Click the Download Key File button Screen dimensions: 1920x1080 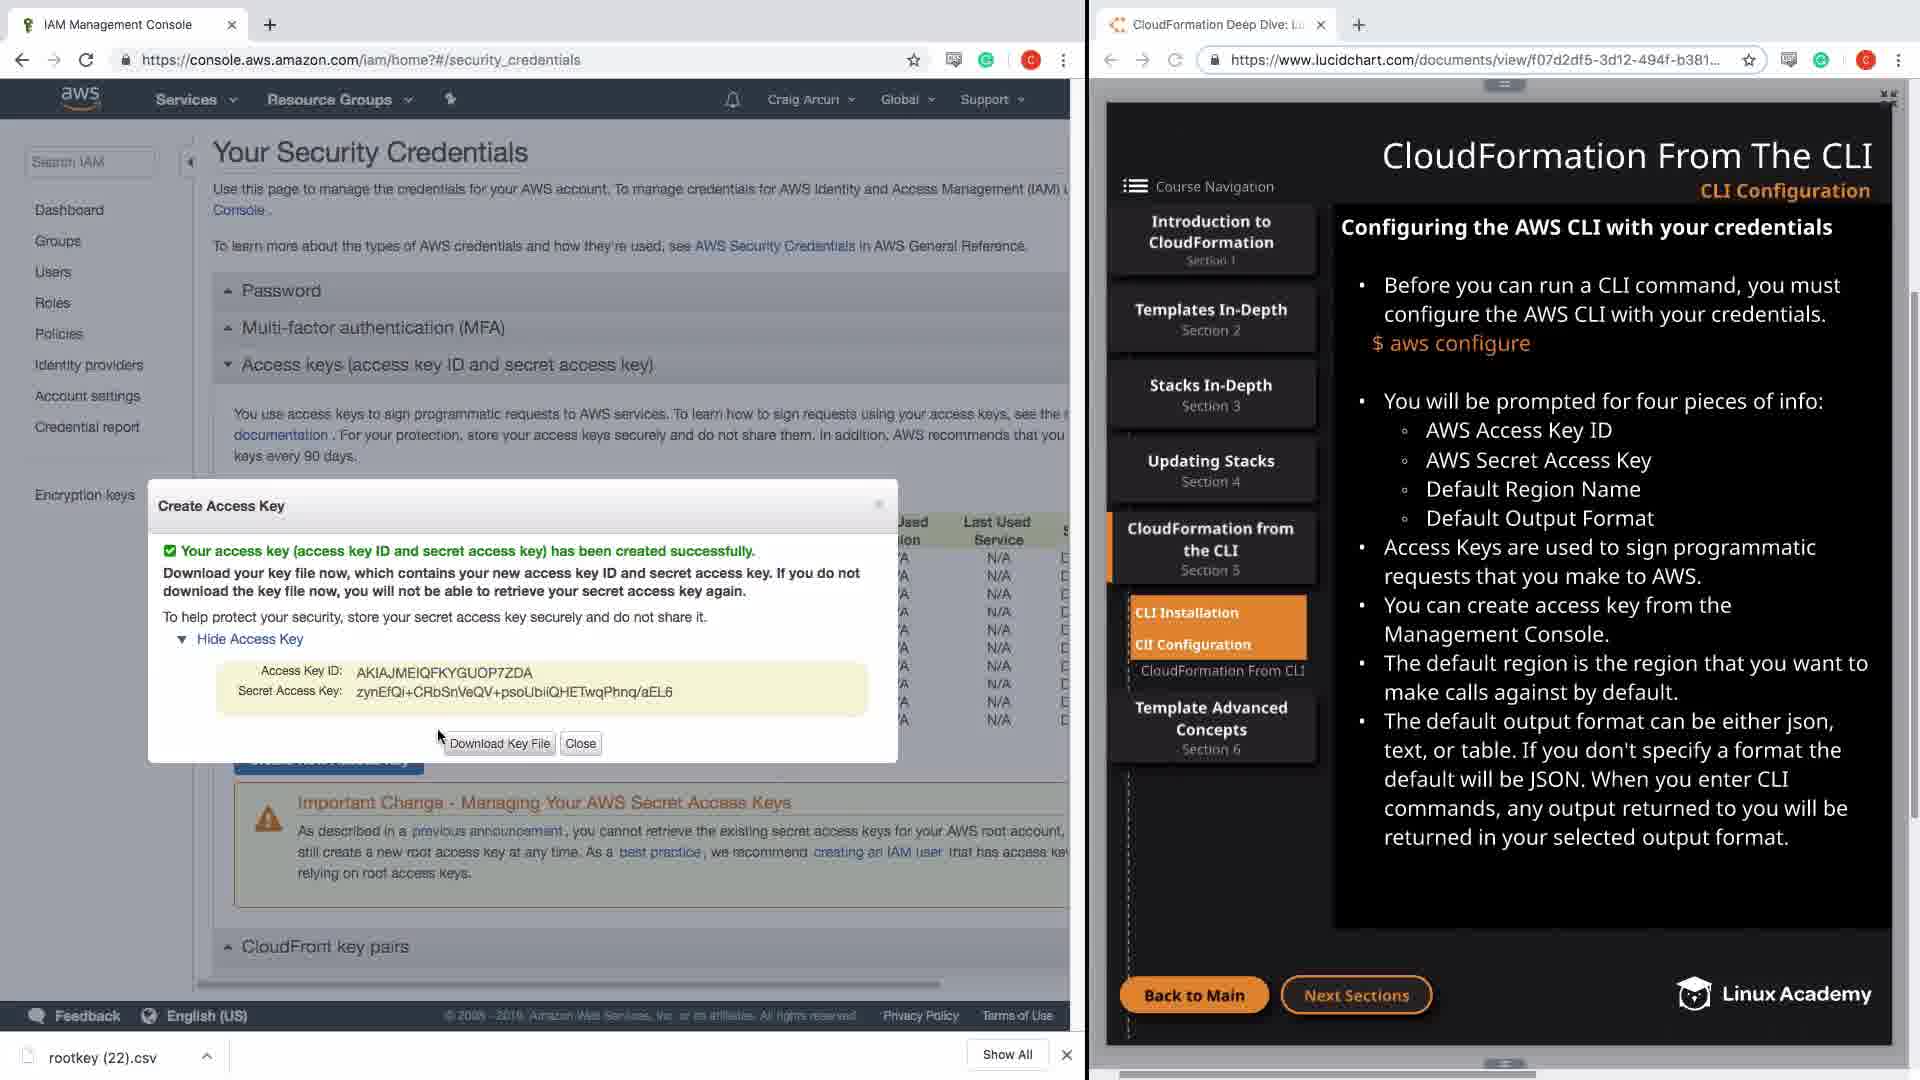499,744
